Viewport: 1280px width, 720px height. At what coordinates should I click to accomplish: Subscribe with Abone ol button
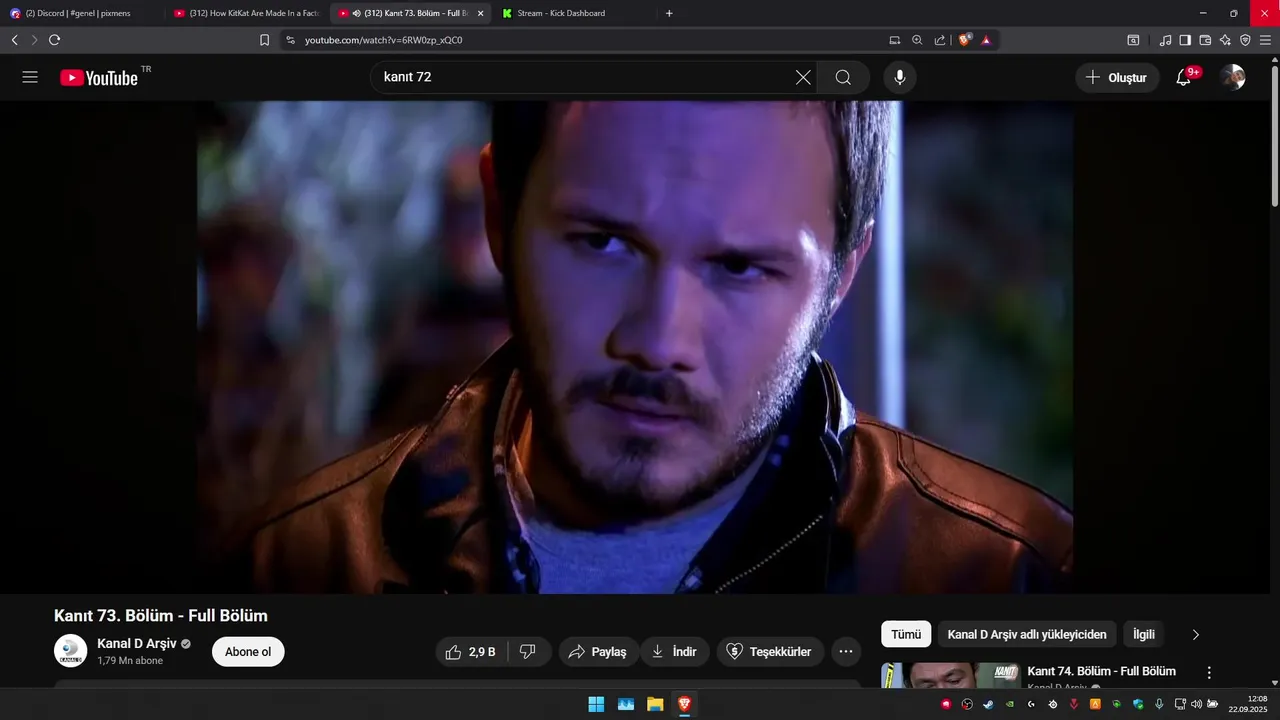coord(248,652)
